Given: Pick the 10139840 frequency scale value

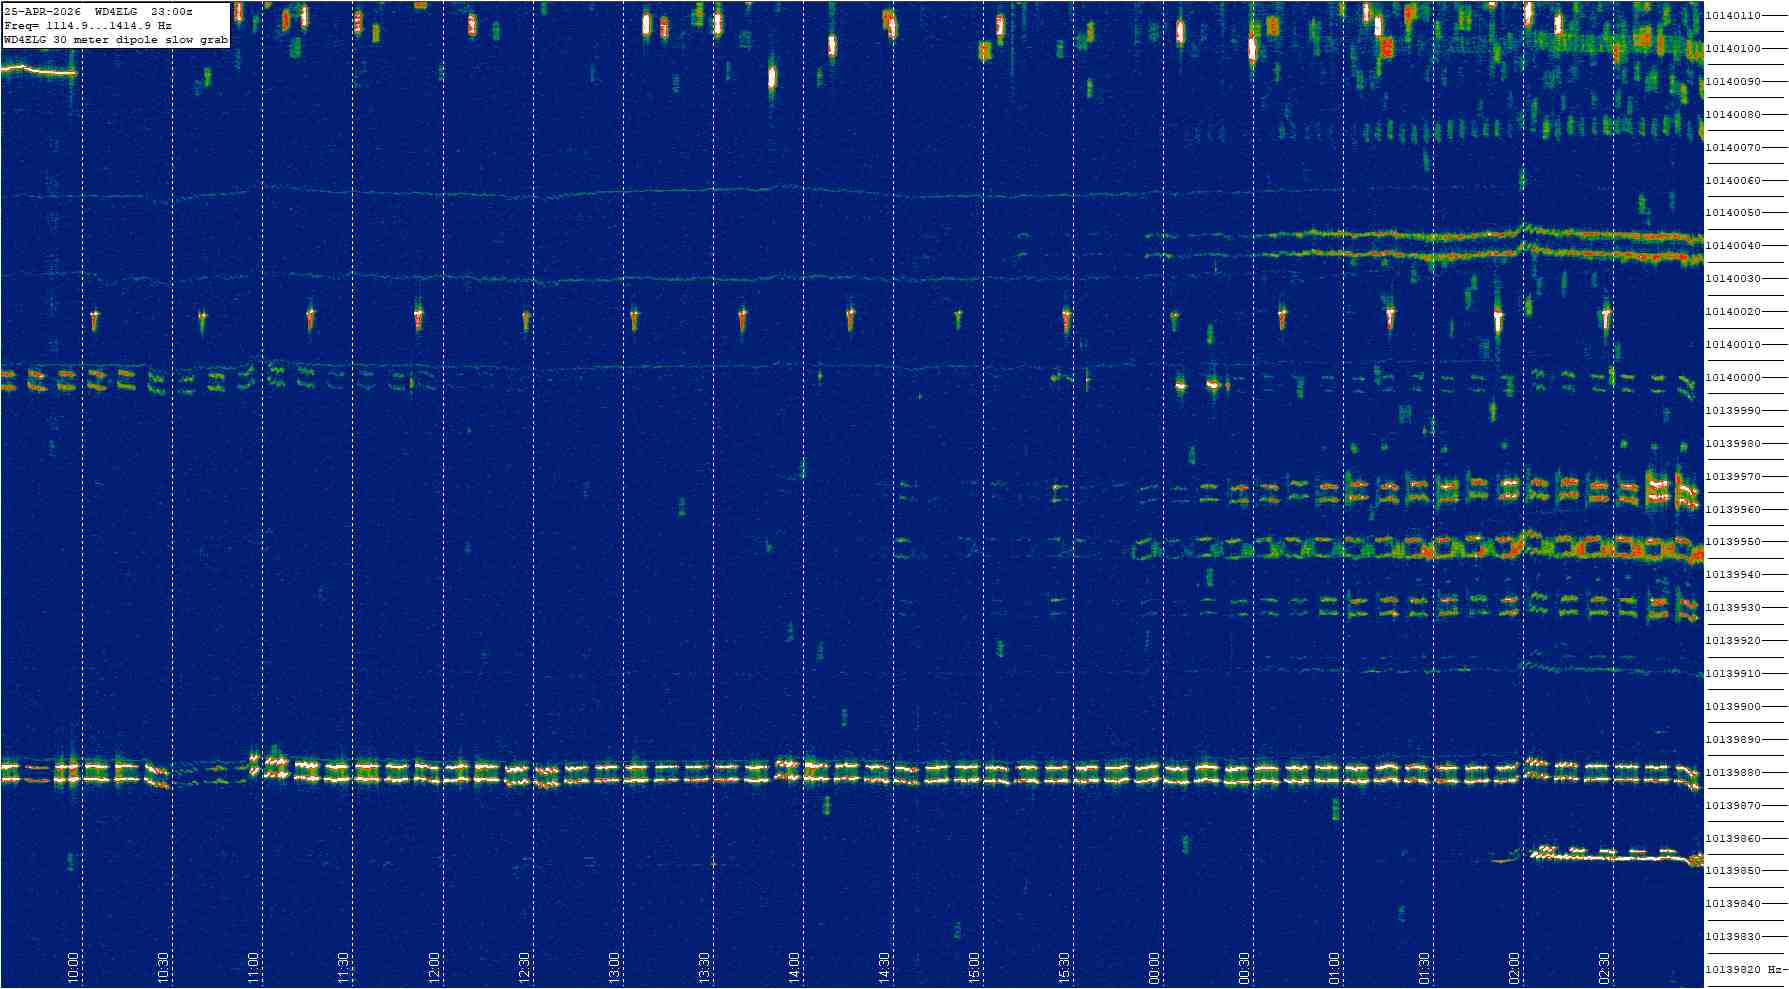Looking at the screenshot, I should click(x=1733, y=904).
